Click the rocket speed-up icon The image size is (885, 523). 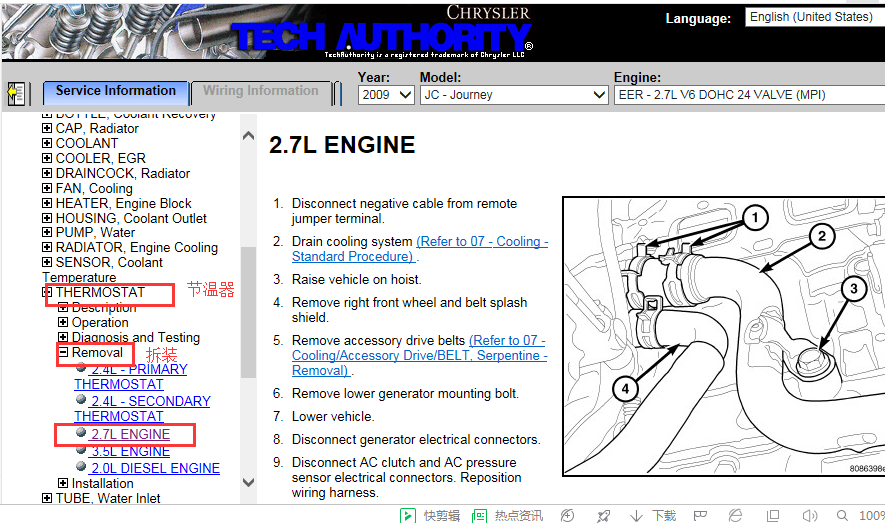click(603, 515)
